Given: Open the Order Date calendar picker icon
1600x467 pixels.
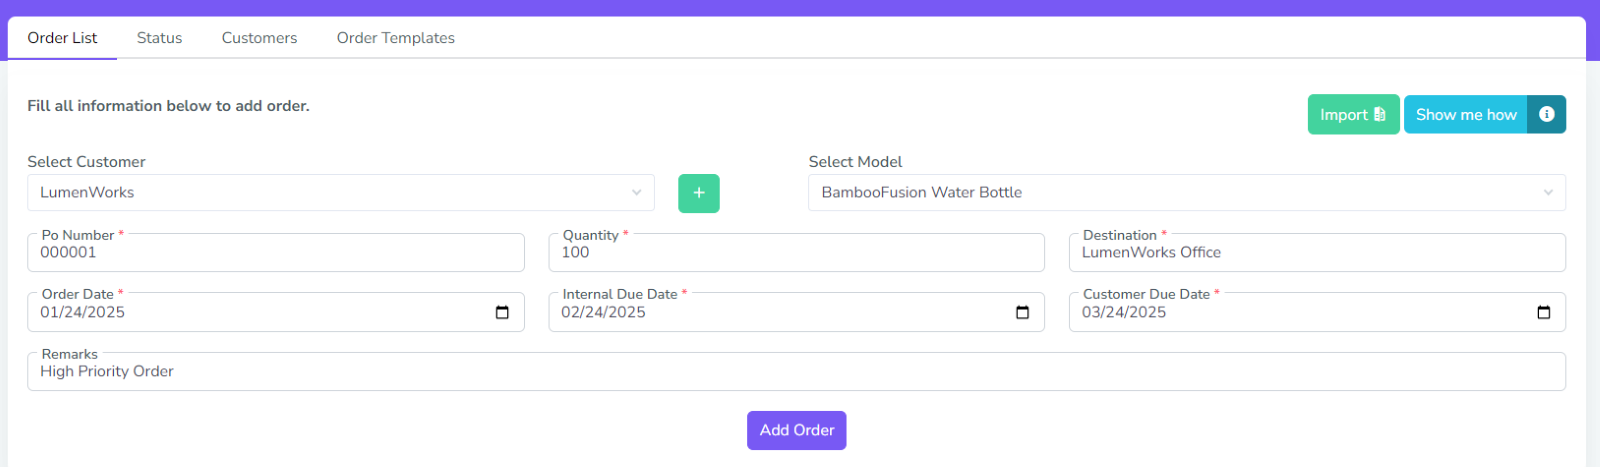Looking at the screenshot, I should (x=502, y=313).
